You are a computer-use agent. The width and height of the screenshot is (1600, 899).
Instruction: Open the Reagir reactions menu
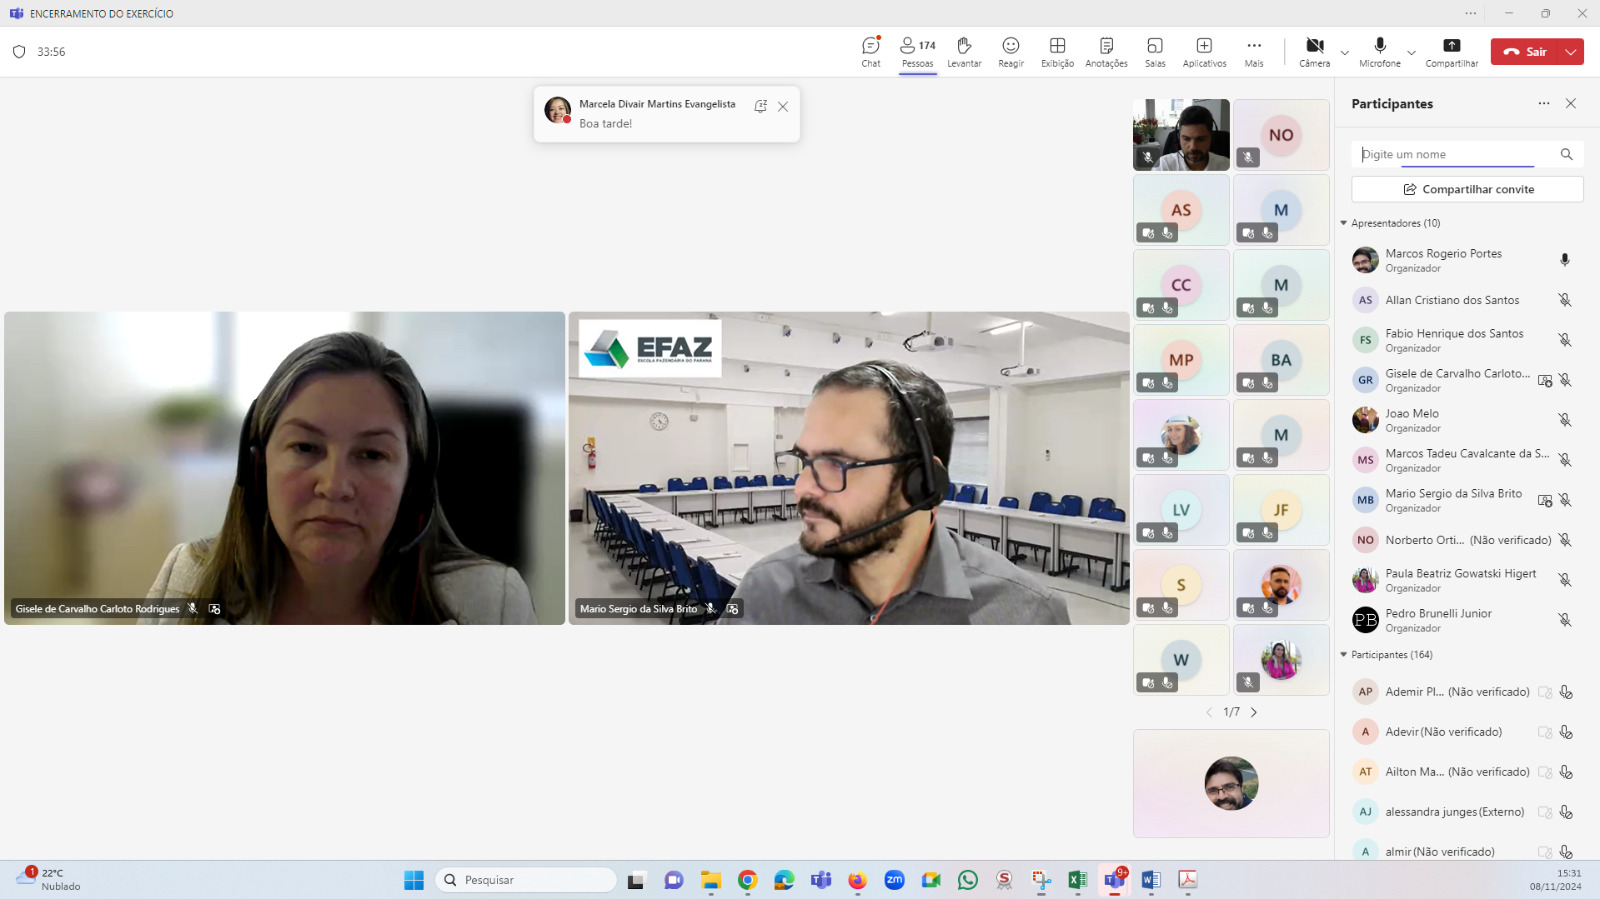1011,52
